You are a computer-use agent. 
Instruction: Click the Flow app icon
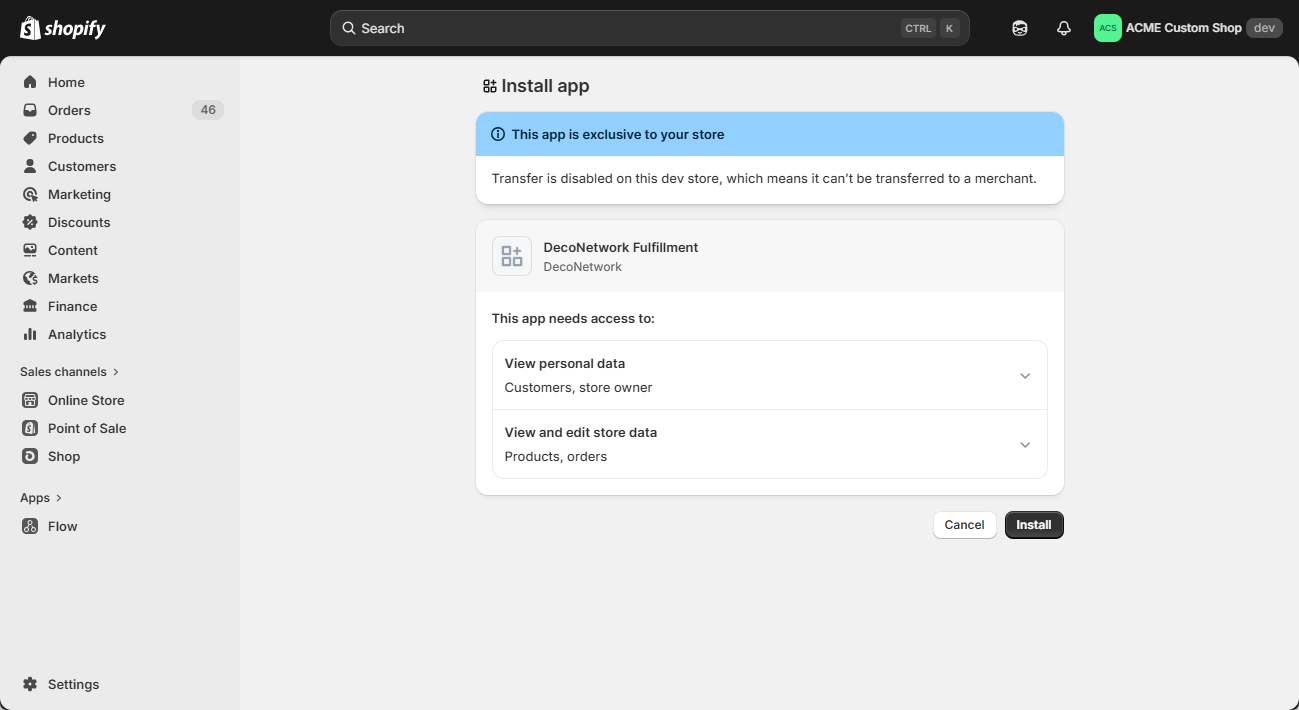click(x=30, y=526)
